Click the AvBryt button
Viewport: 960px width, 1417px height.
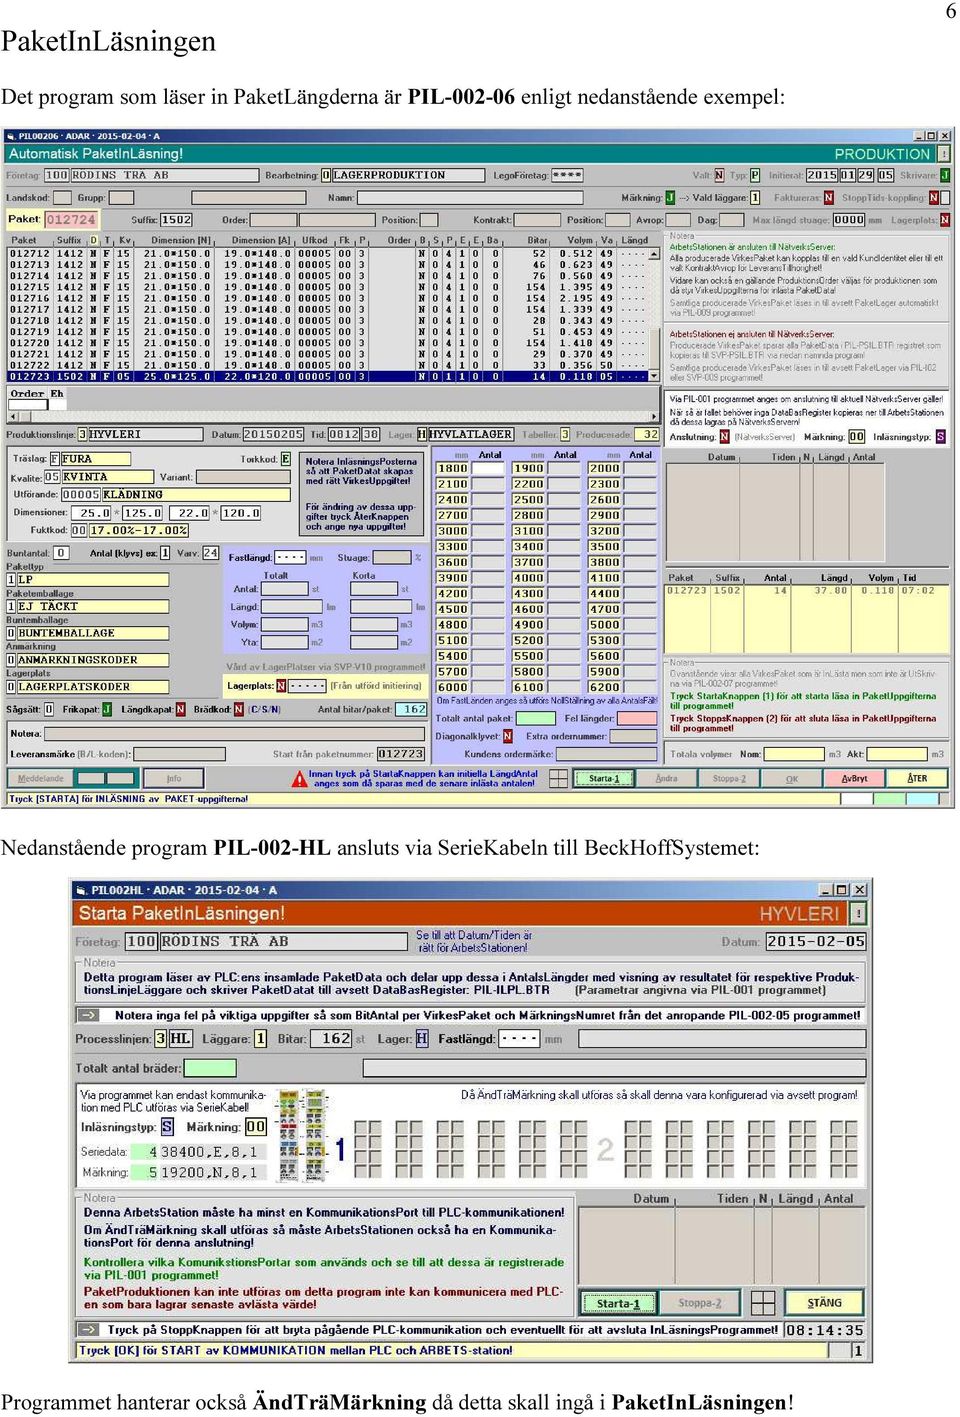(855, 778)
